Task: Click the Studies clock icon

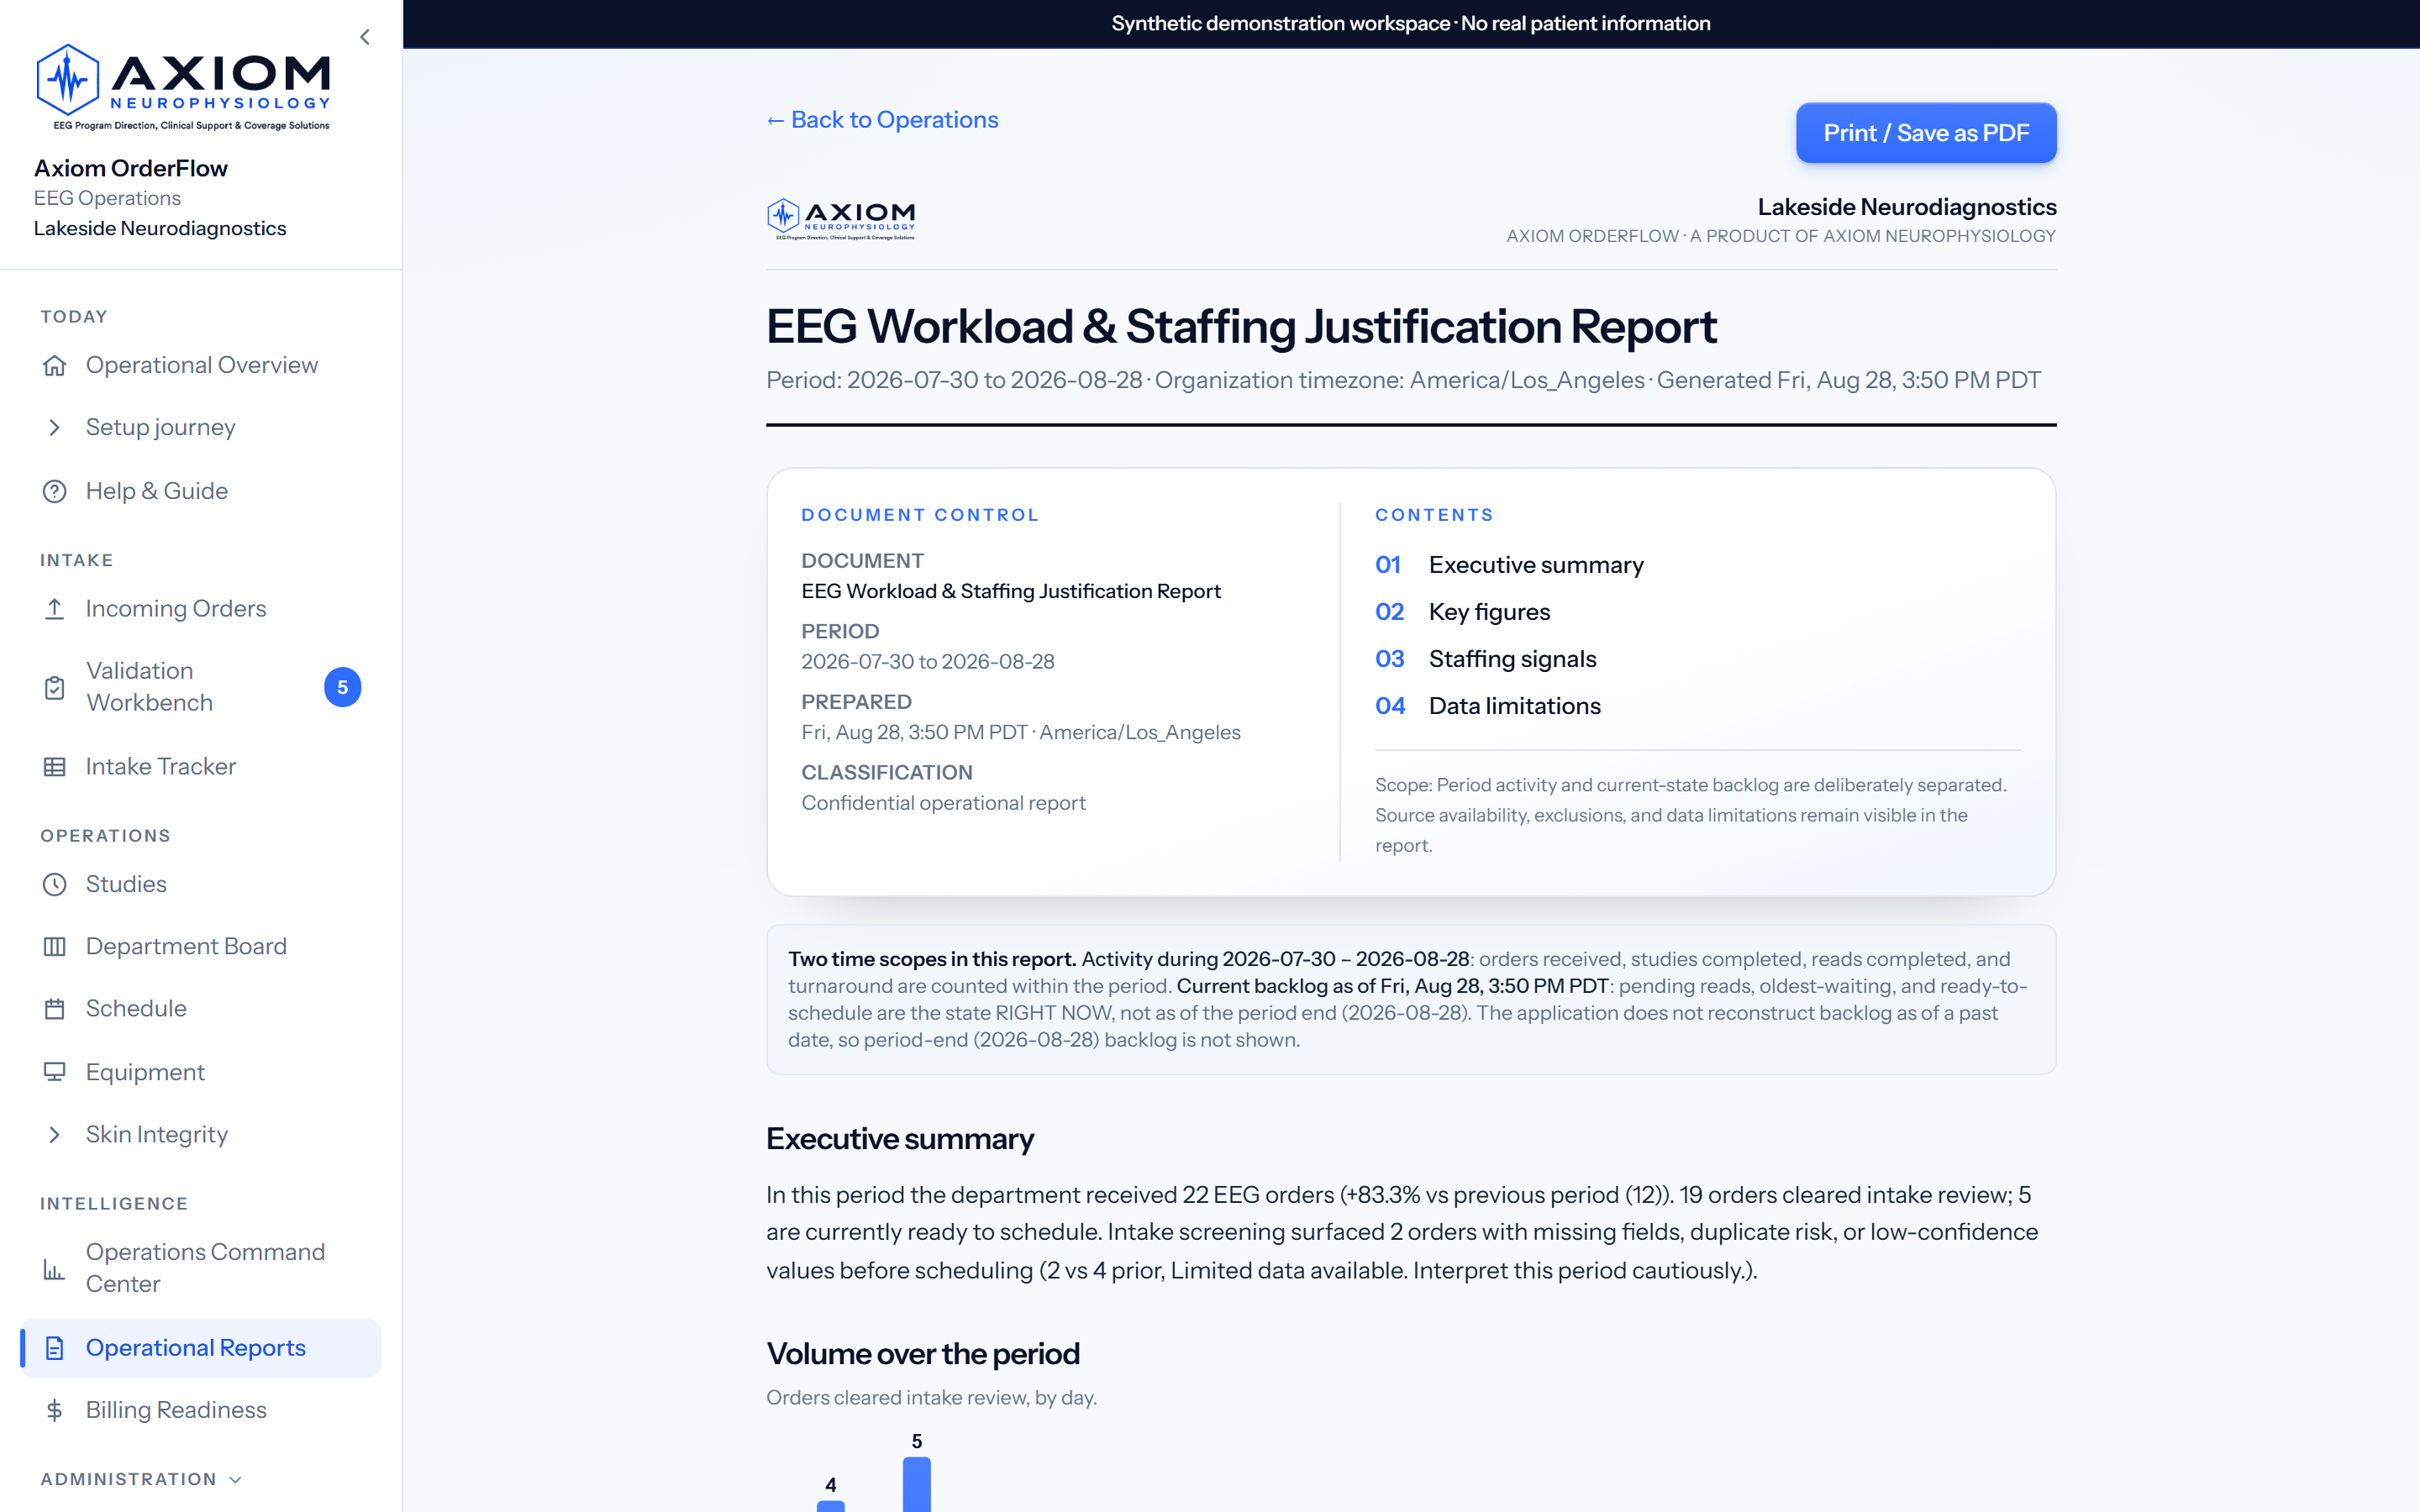Action: coord(55,884)
